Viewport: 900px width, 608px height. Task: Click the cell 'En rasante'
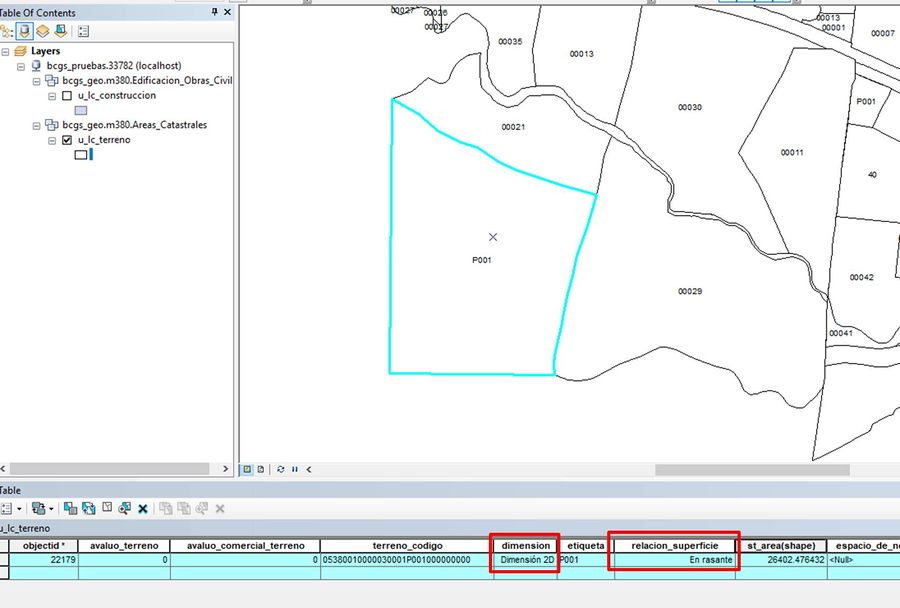click(674, 559)
